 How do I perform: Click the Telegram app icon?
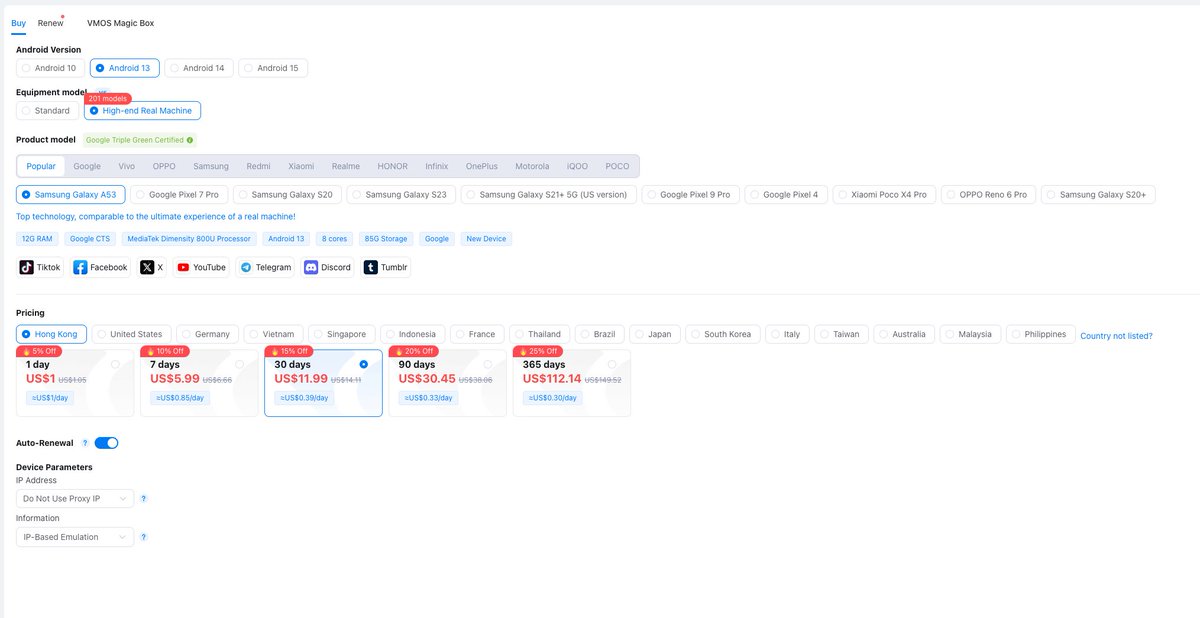pyautogui.click(x=246, y=267)
